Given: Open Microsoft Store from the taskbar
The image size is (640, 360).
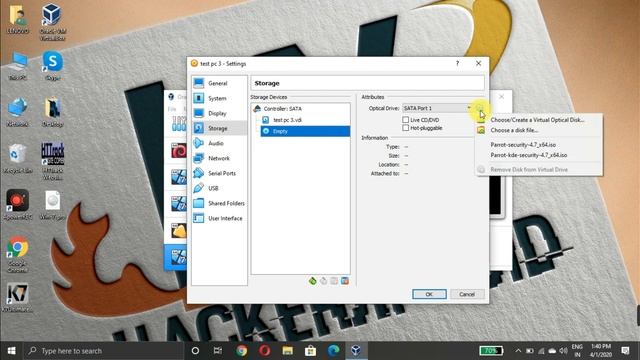Looking at the screenshot, I should [311, 351].
